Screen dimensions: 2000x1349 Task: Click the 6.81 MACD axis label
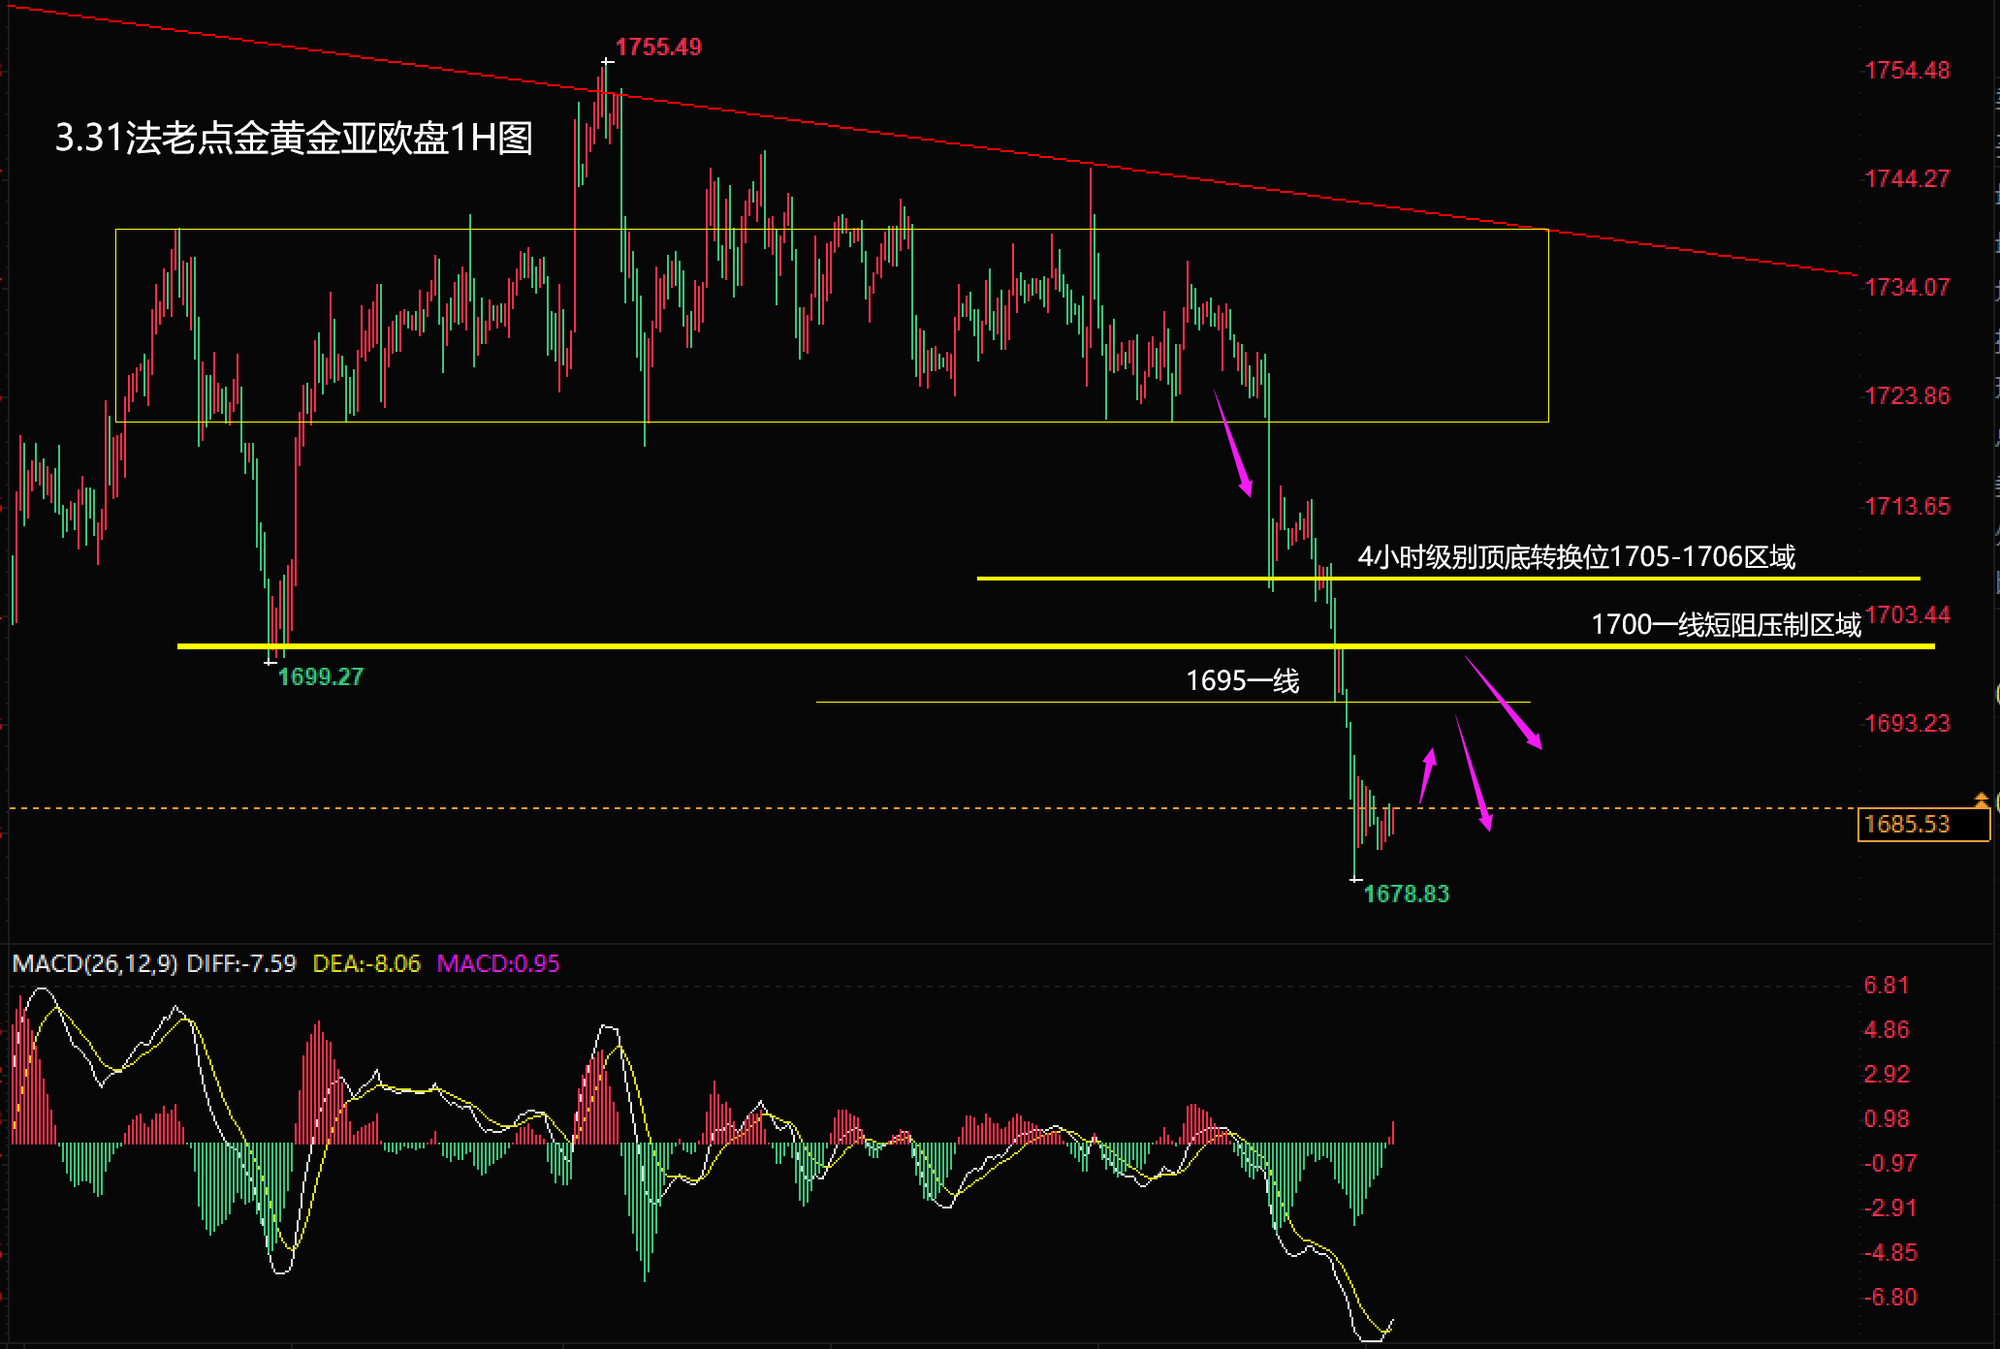1885,986
